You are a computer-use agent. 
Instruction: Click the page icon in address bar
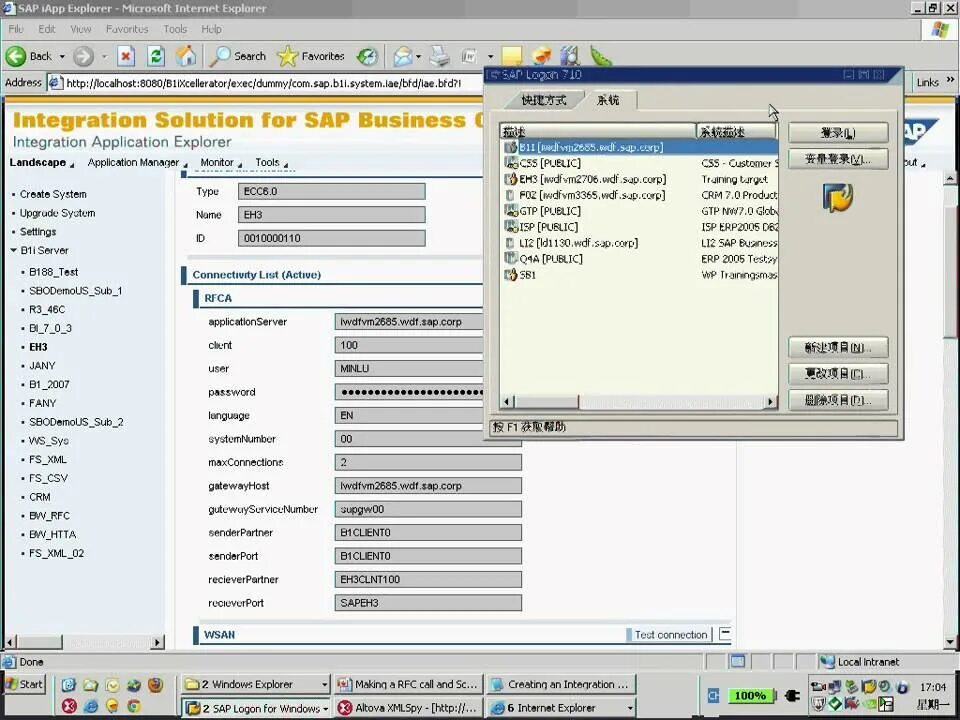[55, 83]
